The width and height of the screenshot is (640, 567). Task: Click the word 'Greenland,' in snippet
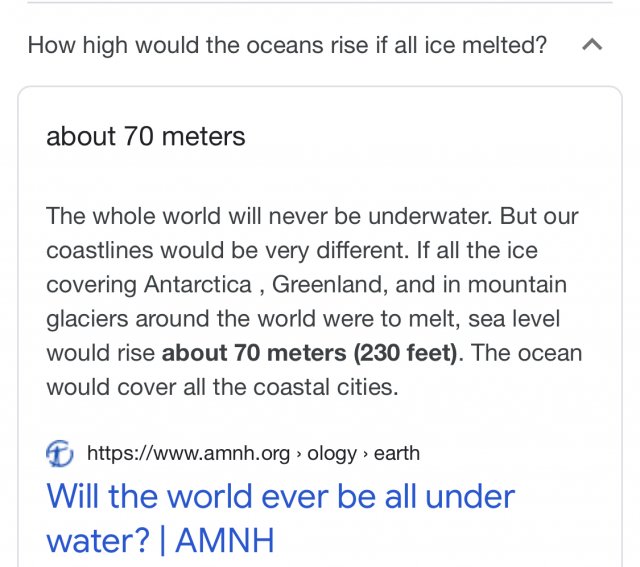pyautogui.click(x=330, y=285)
